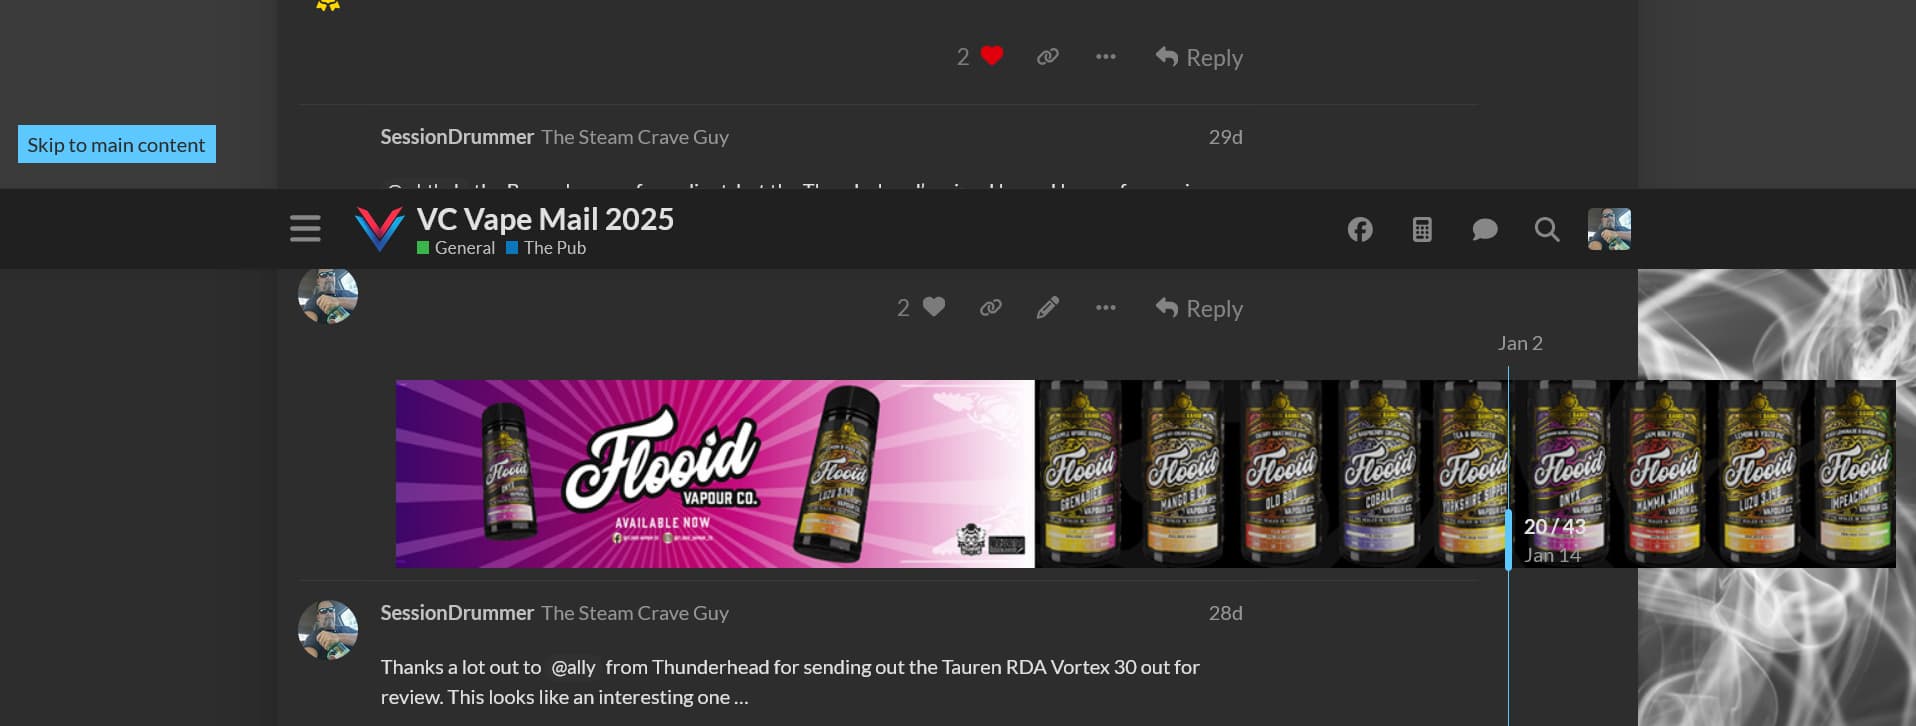Screen dimensions: 1916x726
Task: Click SessionDrummer avatar beside 28d post
Action: point(328,630)
